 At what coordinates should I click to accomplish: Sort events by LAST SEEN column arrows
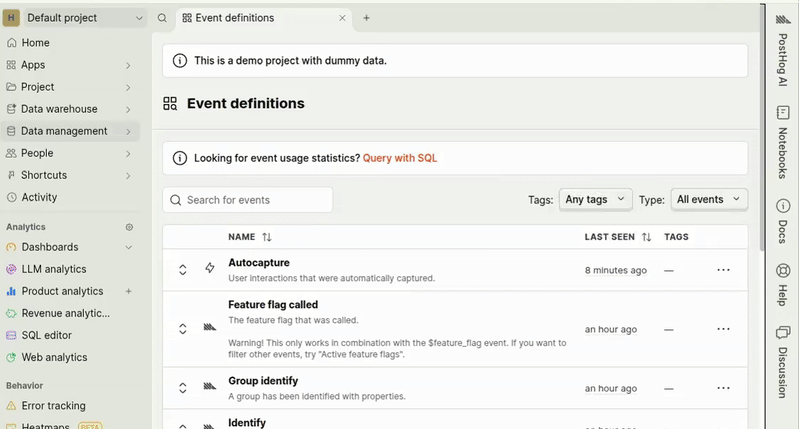646,237
